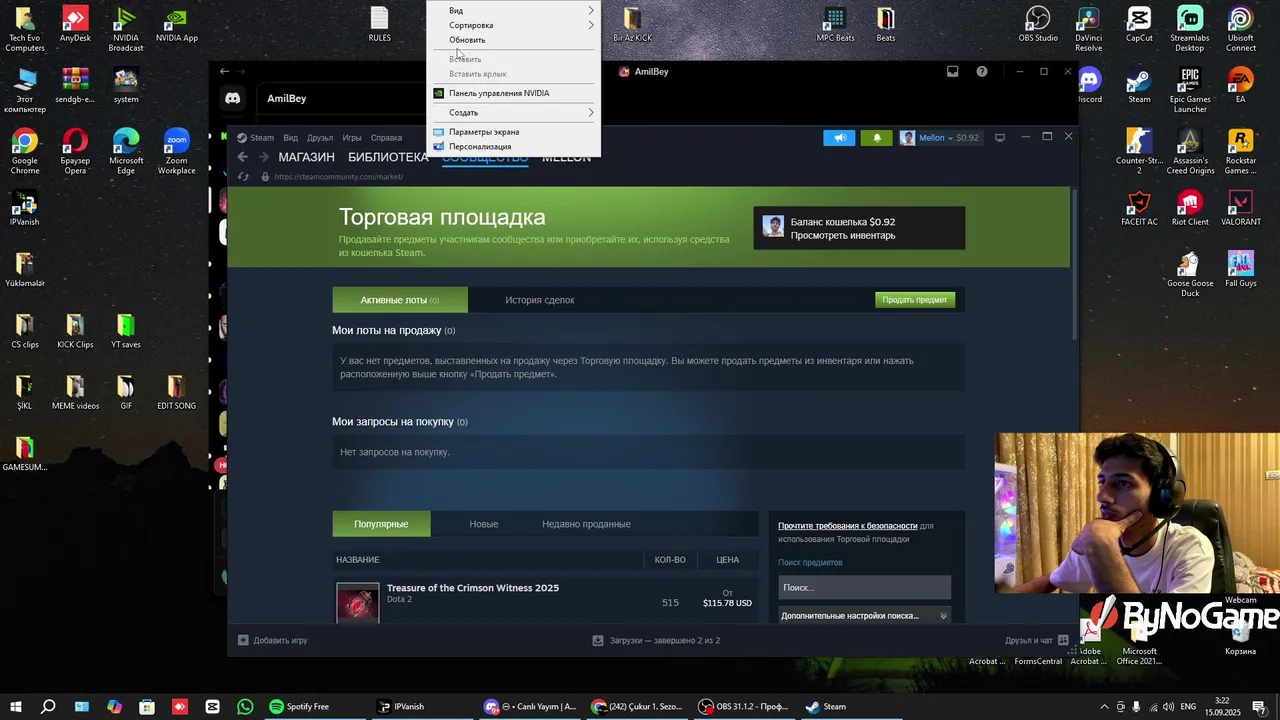This screenshot has height=720, width=1280.
Task: Open DaVinci Resolve desktop icon
Action: tap(1089, 29)
